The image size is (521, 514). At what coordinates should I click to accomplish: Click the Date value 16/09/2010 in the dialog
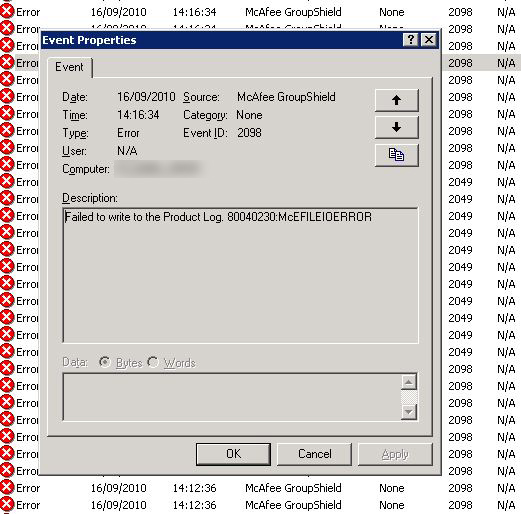(x=146, y=97)
